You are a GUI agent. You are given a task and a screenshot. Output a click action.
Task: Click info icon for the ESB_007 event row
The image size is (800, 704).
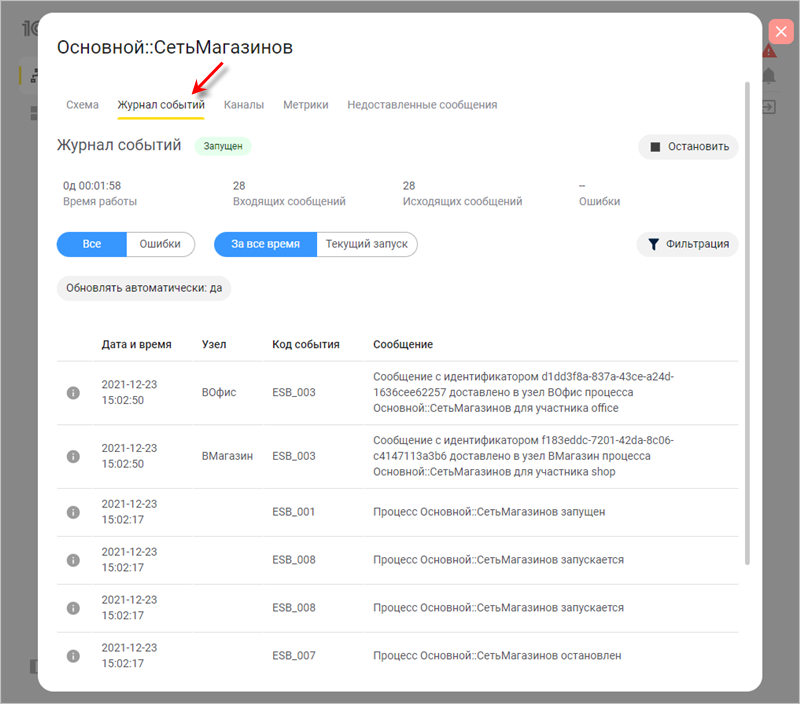coord(73,656)
